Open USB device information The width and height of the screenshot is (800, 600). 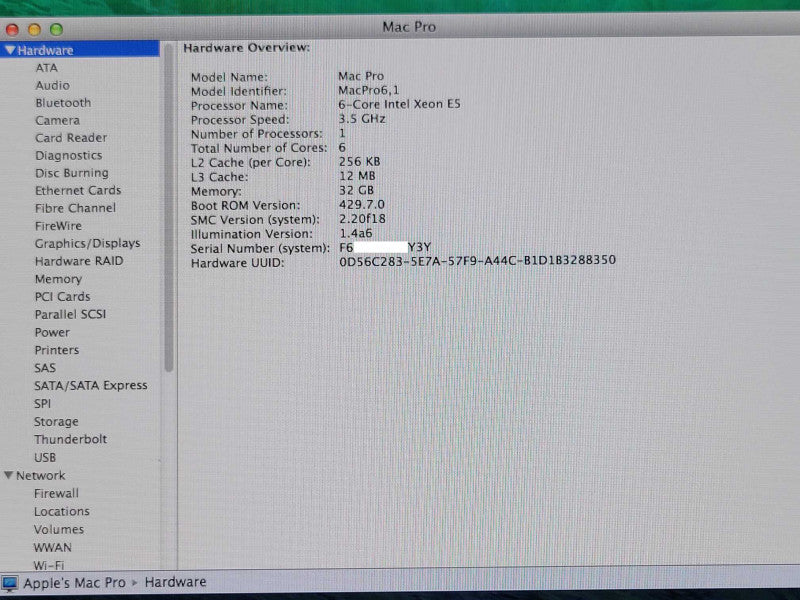click(x=45, y=458)
